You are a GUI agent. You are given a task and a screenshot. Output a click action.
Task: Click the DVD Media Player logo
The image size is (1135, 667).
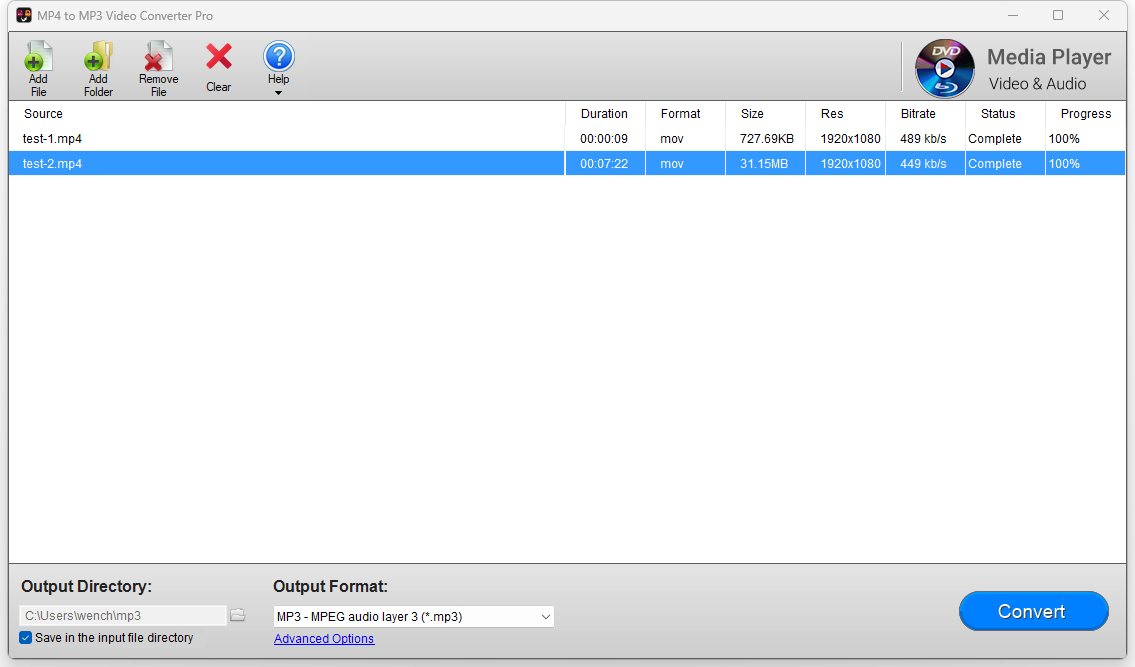(944, 68)
